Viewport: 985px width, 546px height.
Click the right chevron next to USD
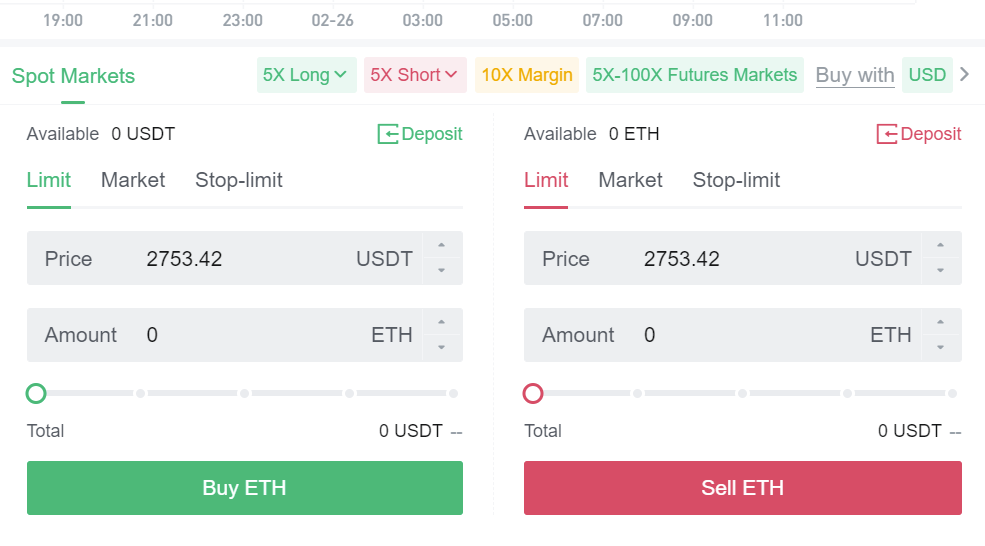[964, 74]
